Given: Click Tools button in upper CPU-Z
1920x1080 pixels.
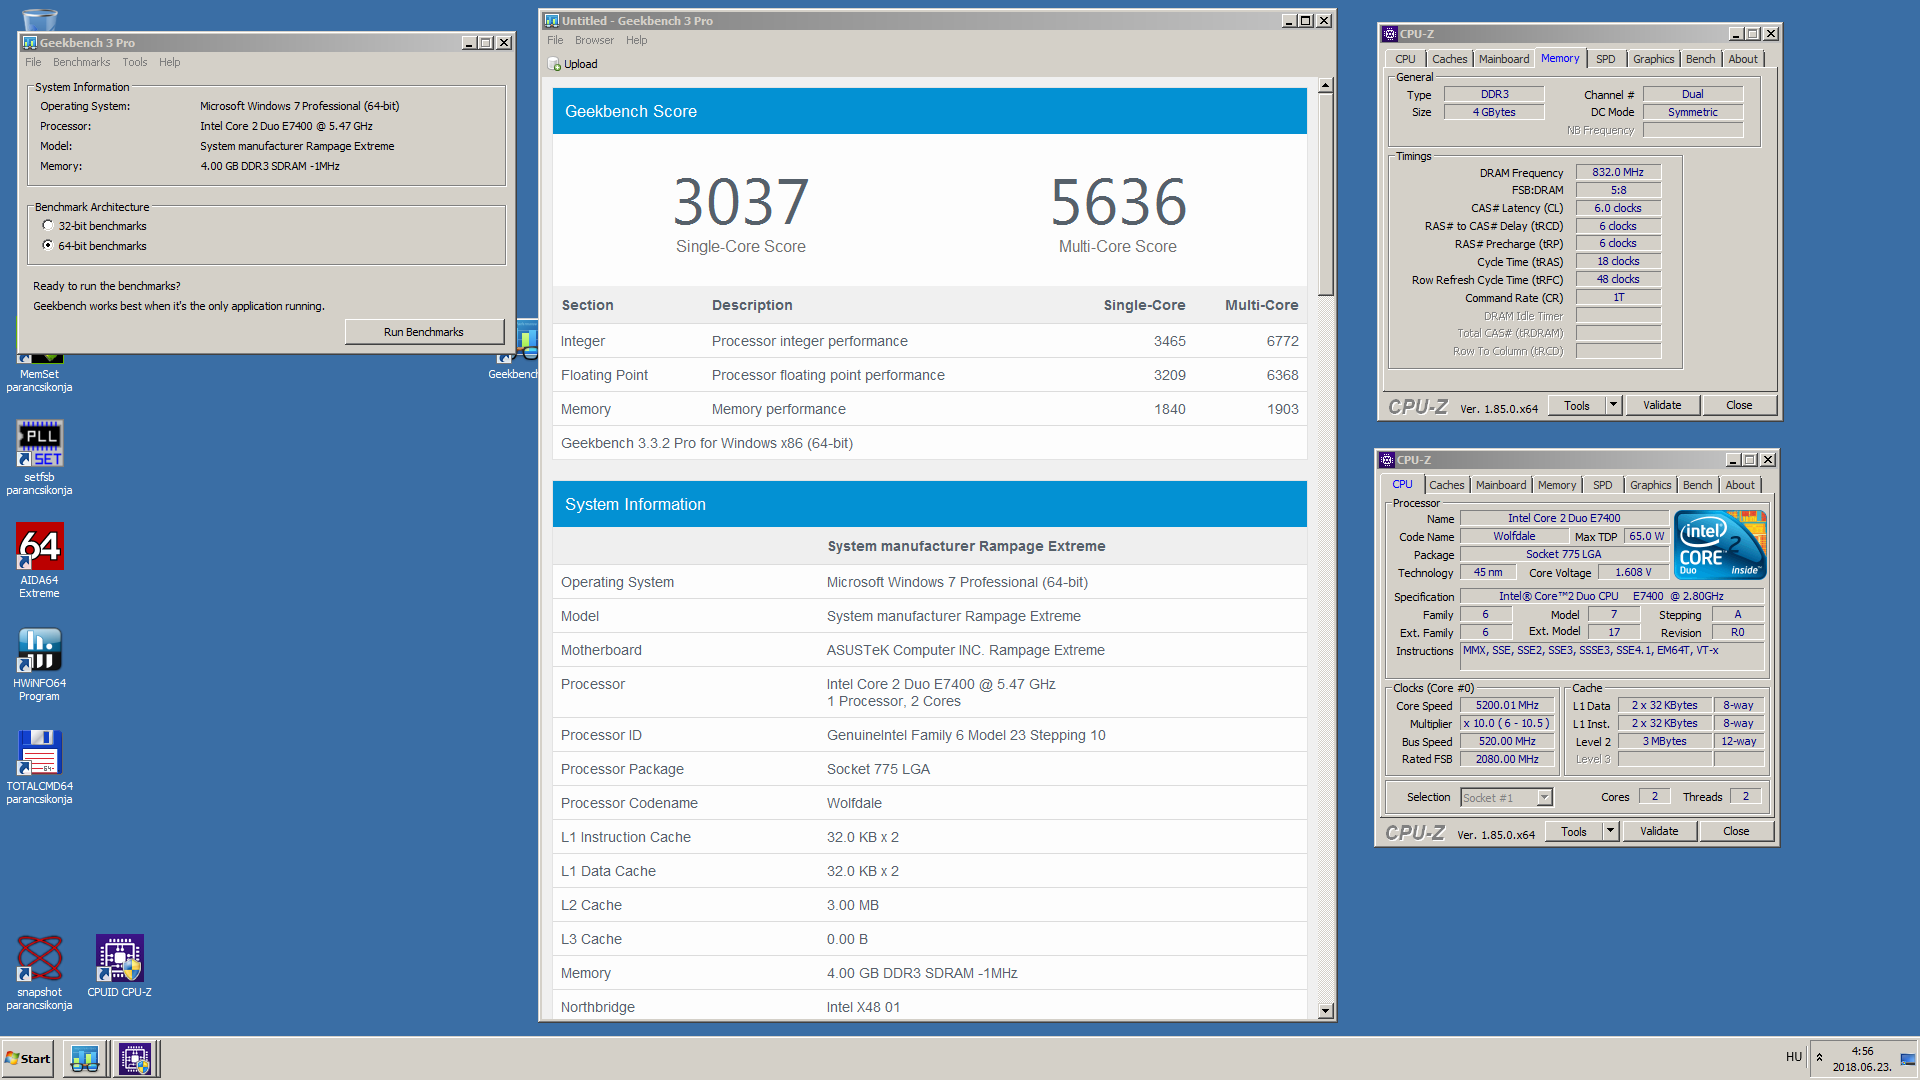Looking at the screenshot, I should tap(1577, 405).
